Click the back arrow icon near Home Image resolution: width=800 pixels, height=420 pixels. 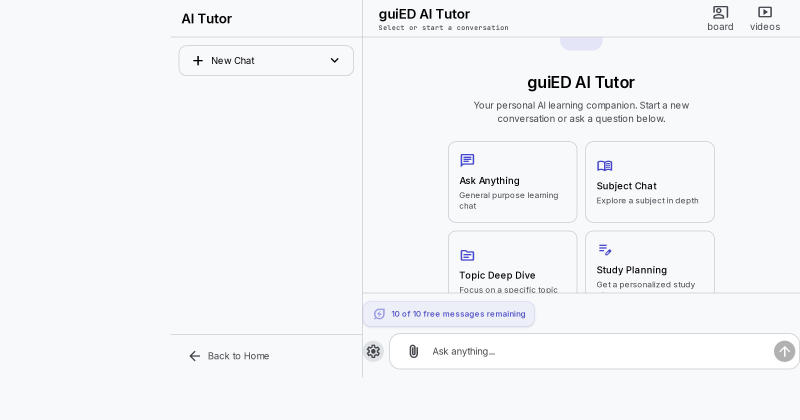pos(194,356)
